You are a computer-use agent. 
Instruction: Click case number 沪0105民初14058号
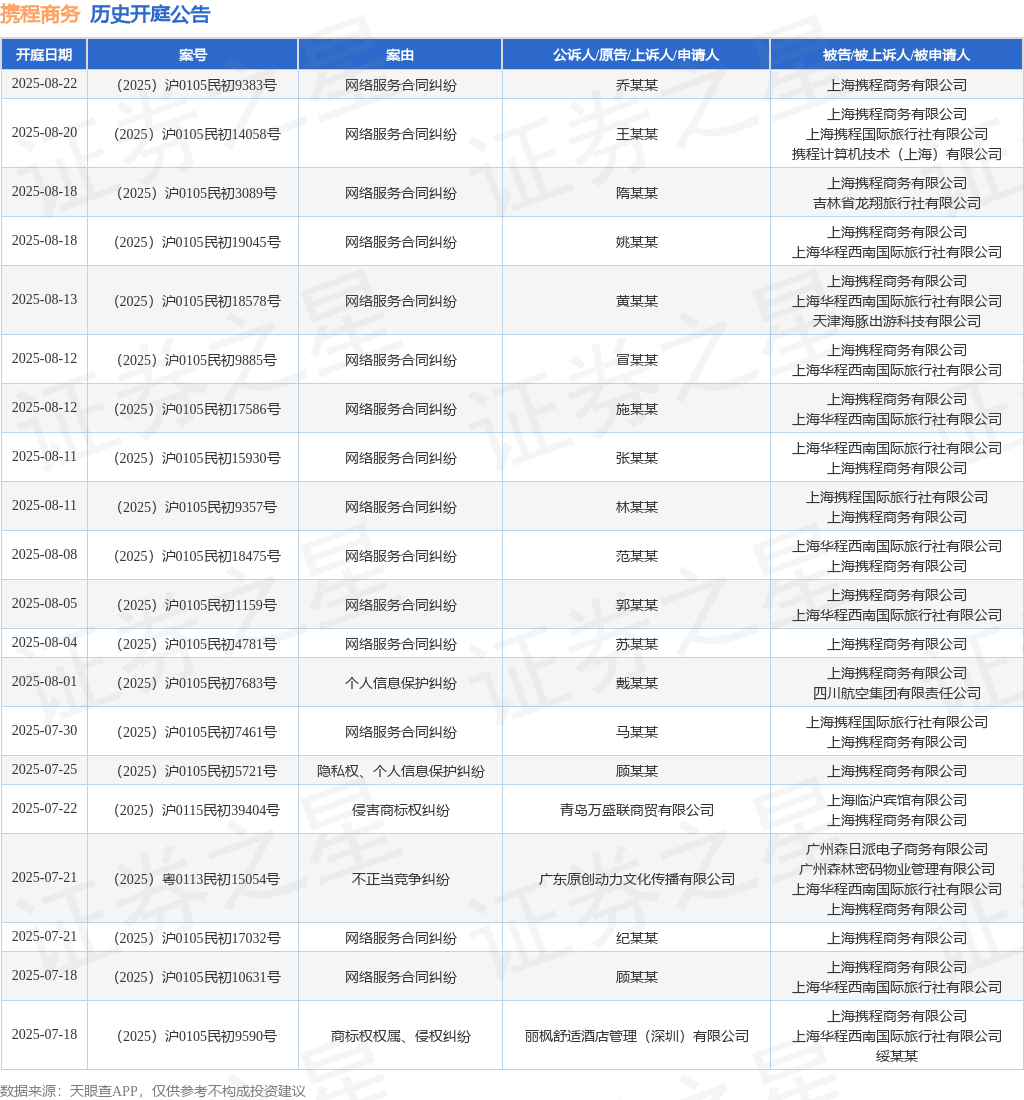click(196, 134)
